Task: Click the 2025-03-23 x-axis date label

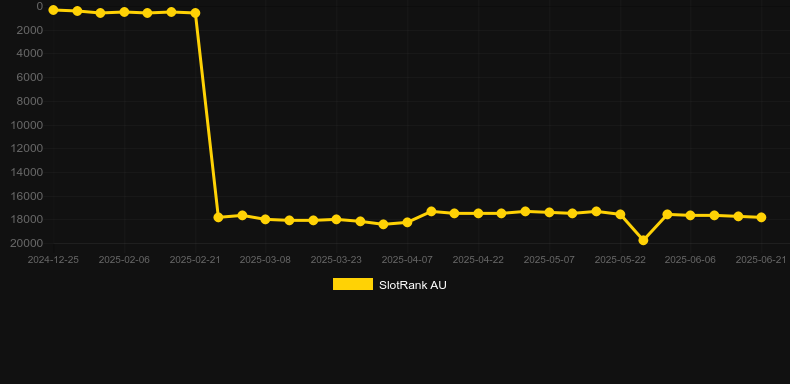Action: (336, 260)
